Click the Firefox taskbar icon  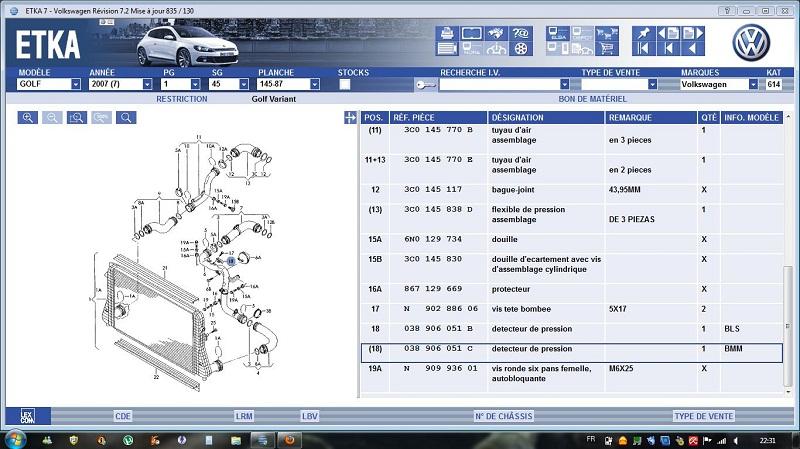tap(289, 440)
